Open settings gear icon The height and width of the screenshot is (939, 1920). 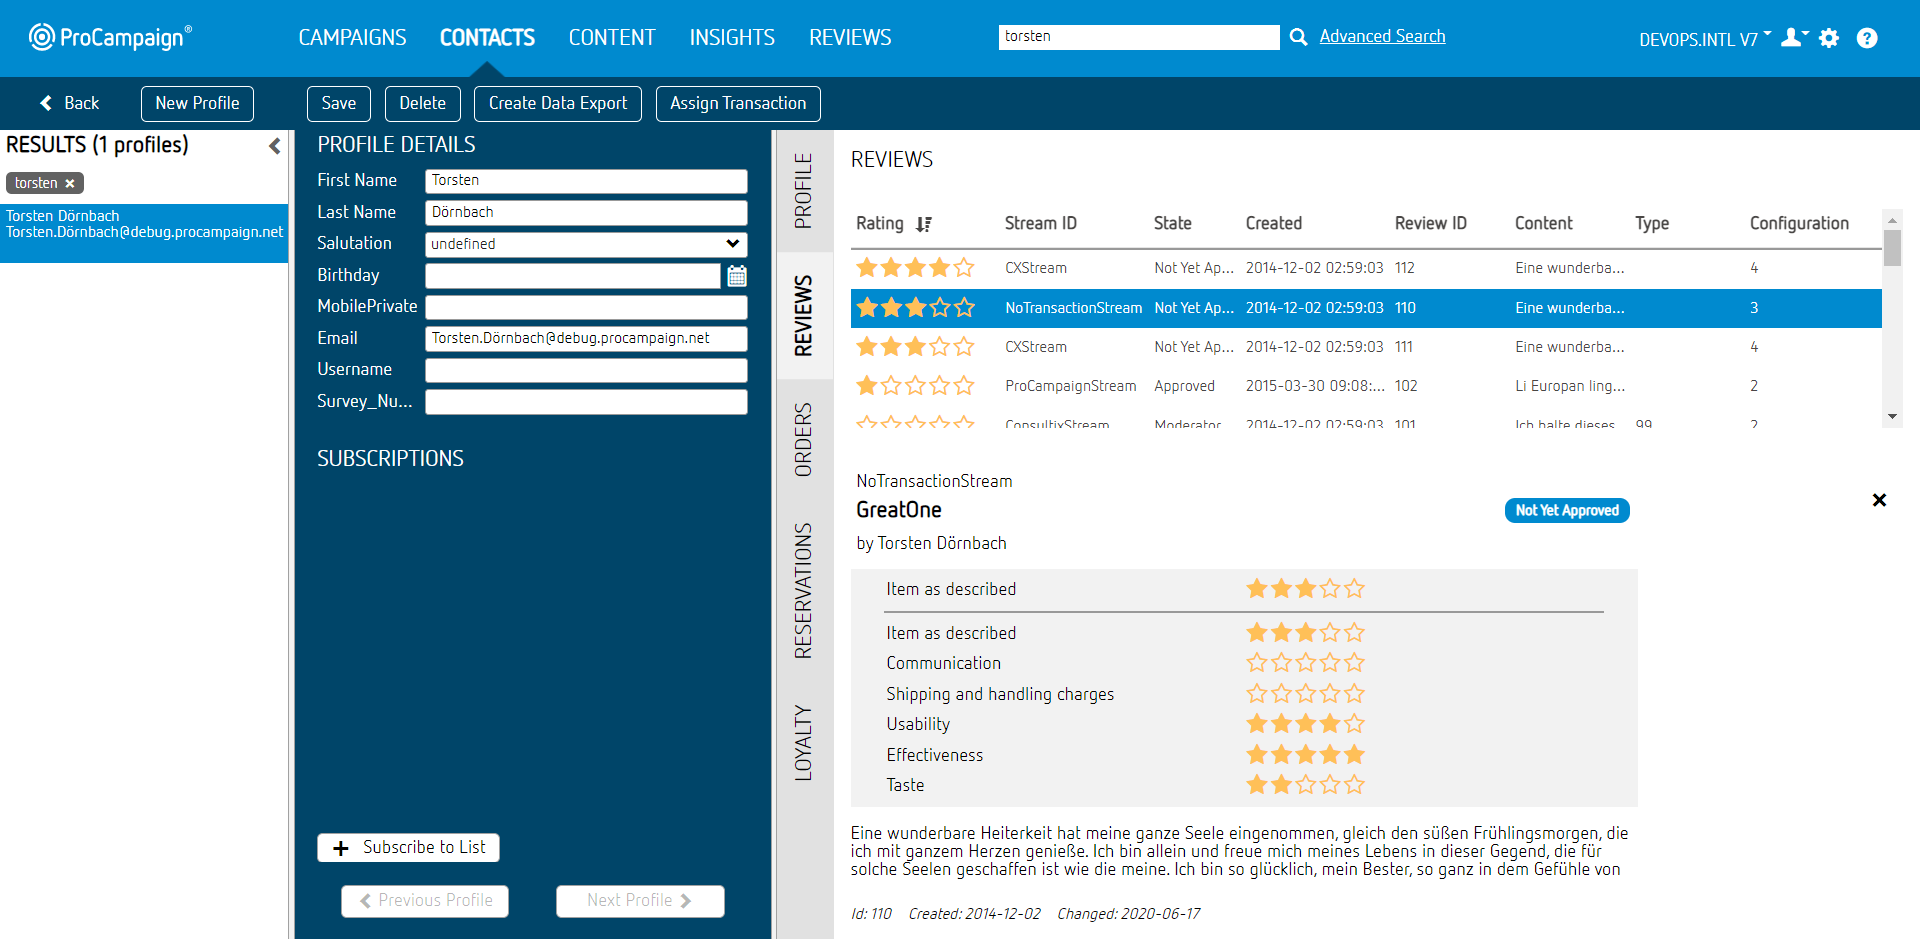[1829, 38]
